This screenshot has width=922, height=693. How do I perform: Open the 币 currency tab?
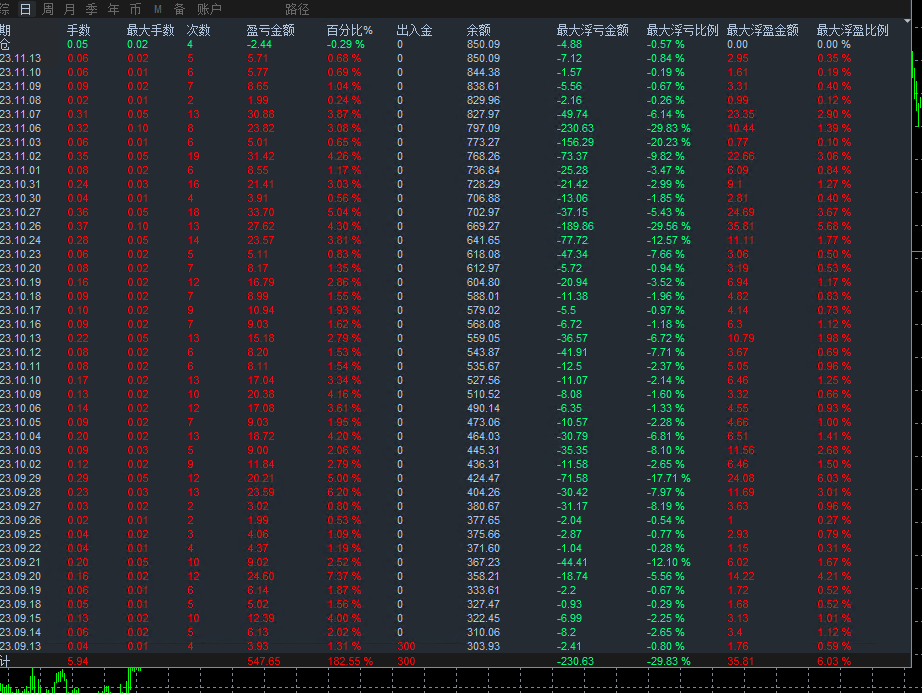[135, 9]
